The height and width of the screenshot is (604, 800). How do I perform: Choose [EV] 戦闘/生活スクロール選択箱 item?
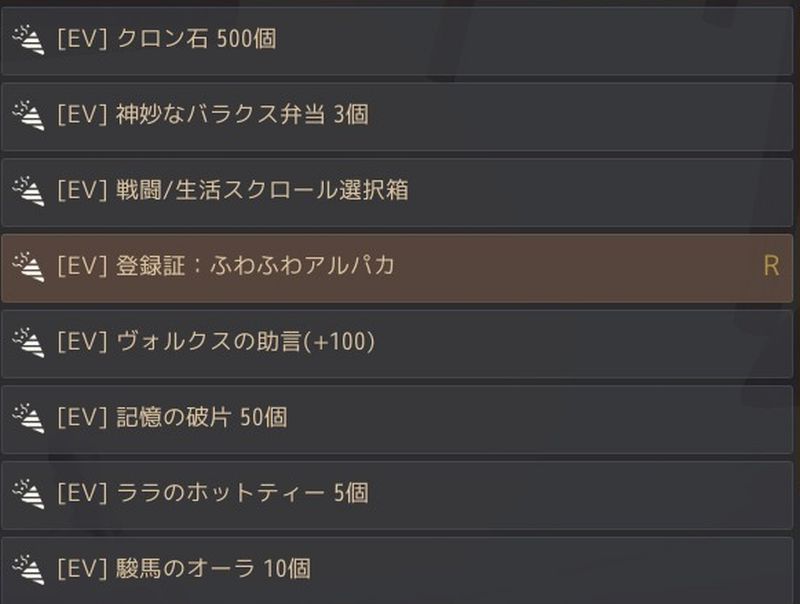pyautogui.click(x=400, y=191)
